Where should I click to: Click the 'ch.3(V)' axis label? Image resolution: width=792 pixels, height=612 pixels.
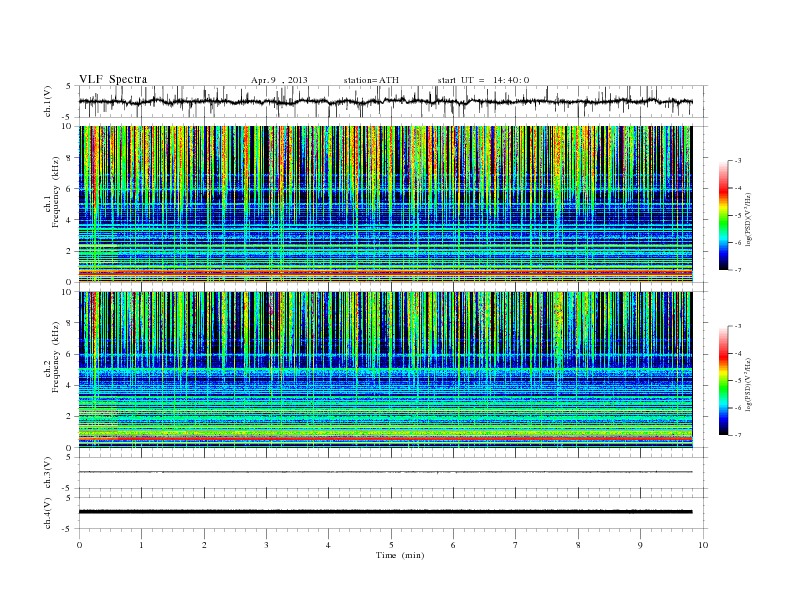tap(48, 473)
